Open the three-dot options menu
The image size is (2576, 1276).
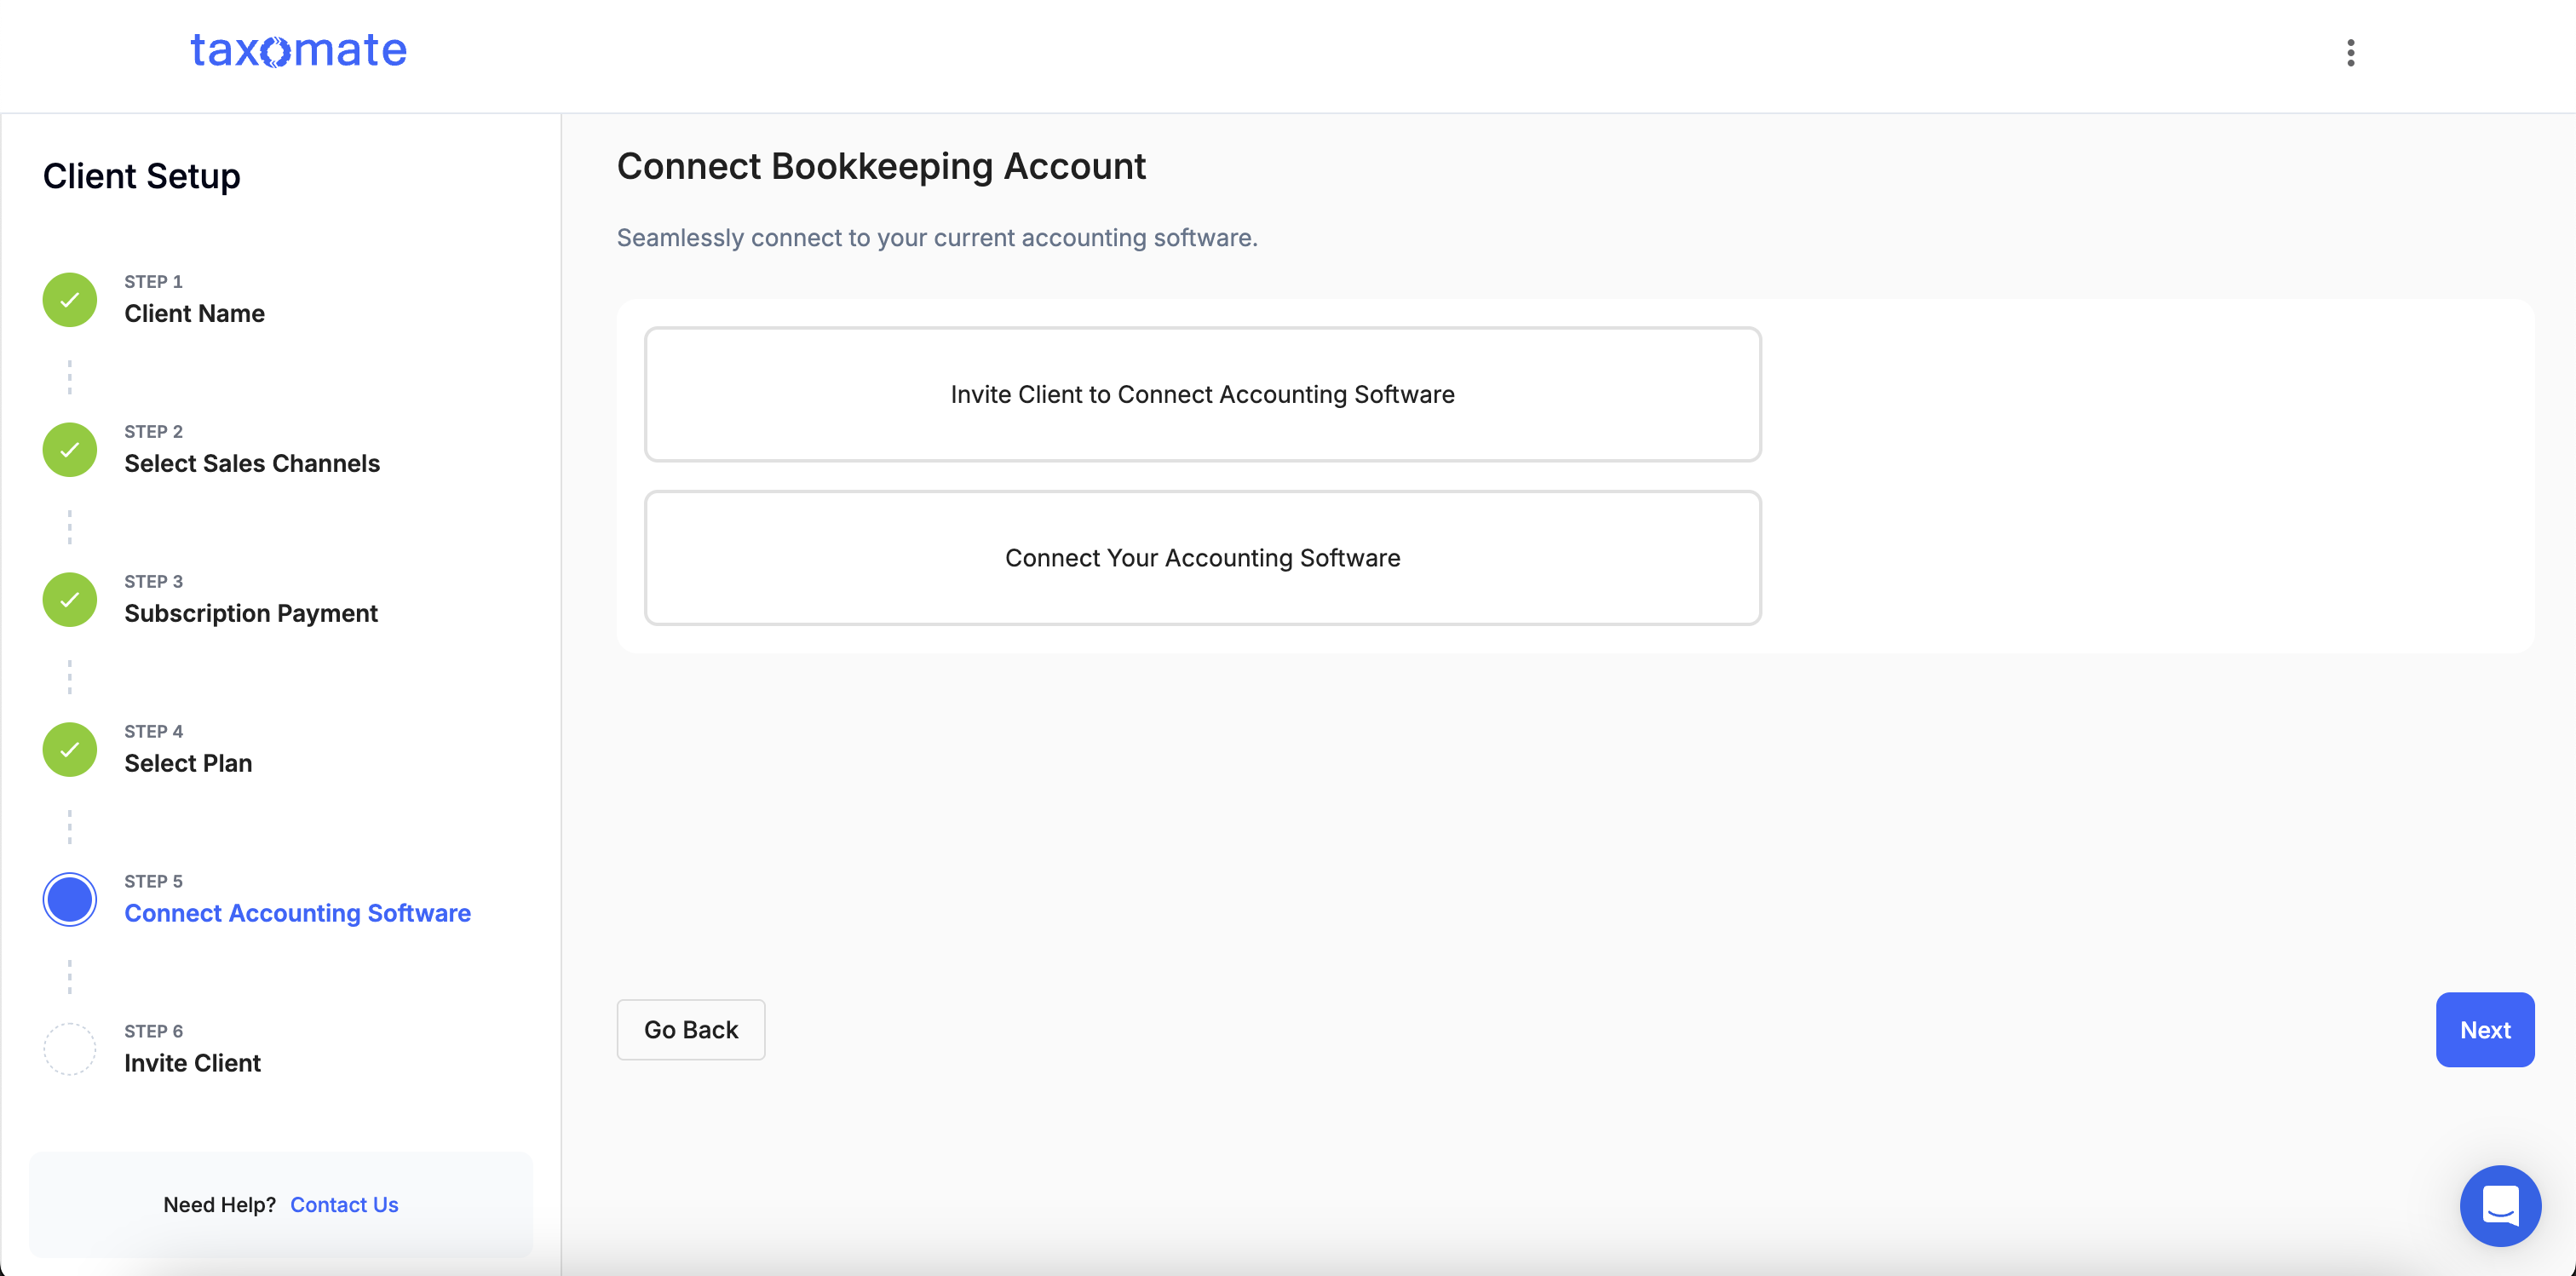click(x=2350, y=52)
